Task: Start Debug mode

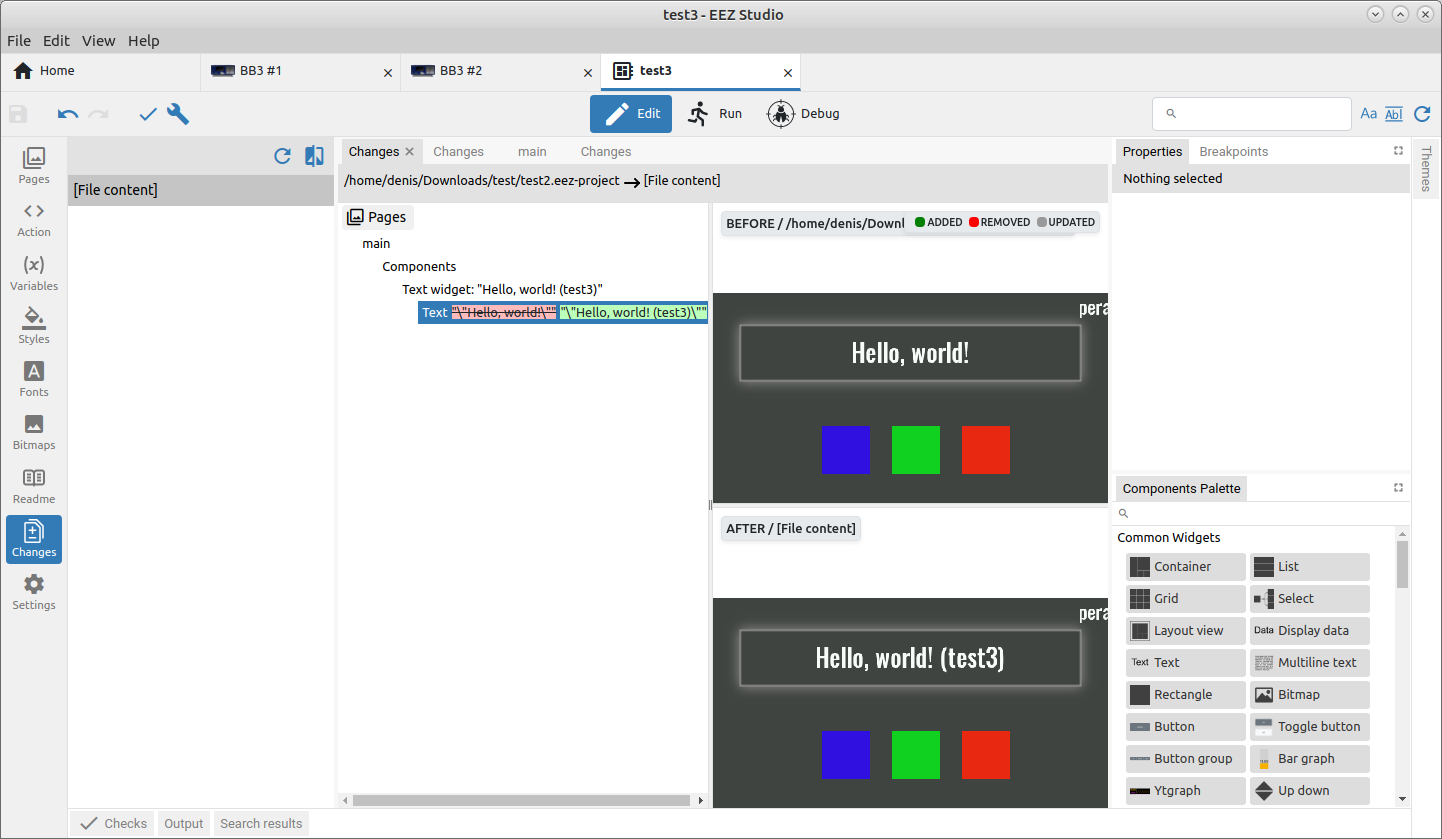Action: 803,114
